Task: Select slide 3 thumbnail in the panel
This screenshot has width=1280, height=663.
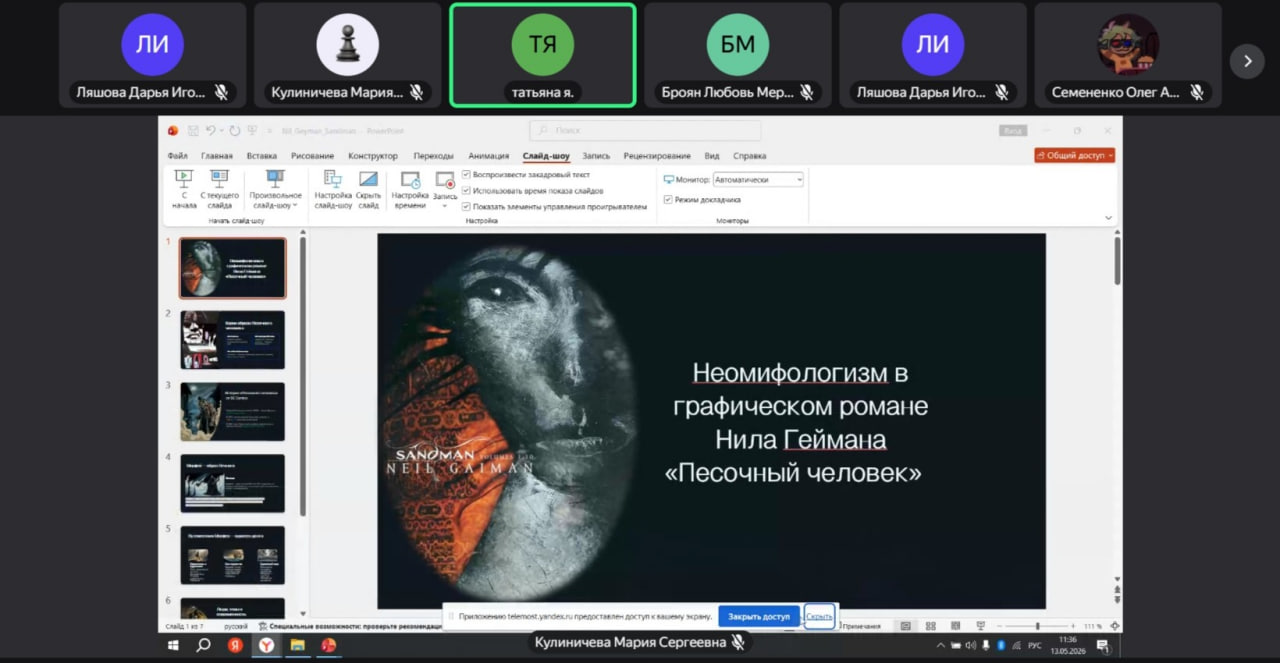Action: click(x=232, y=412)
